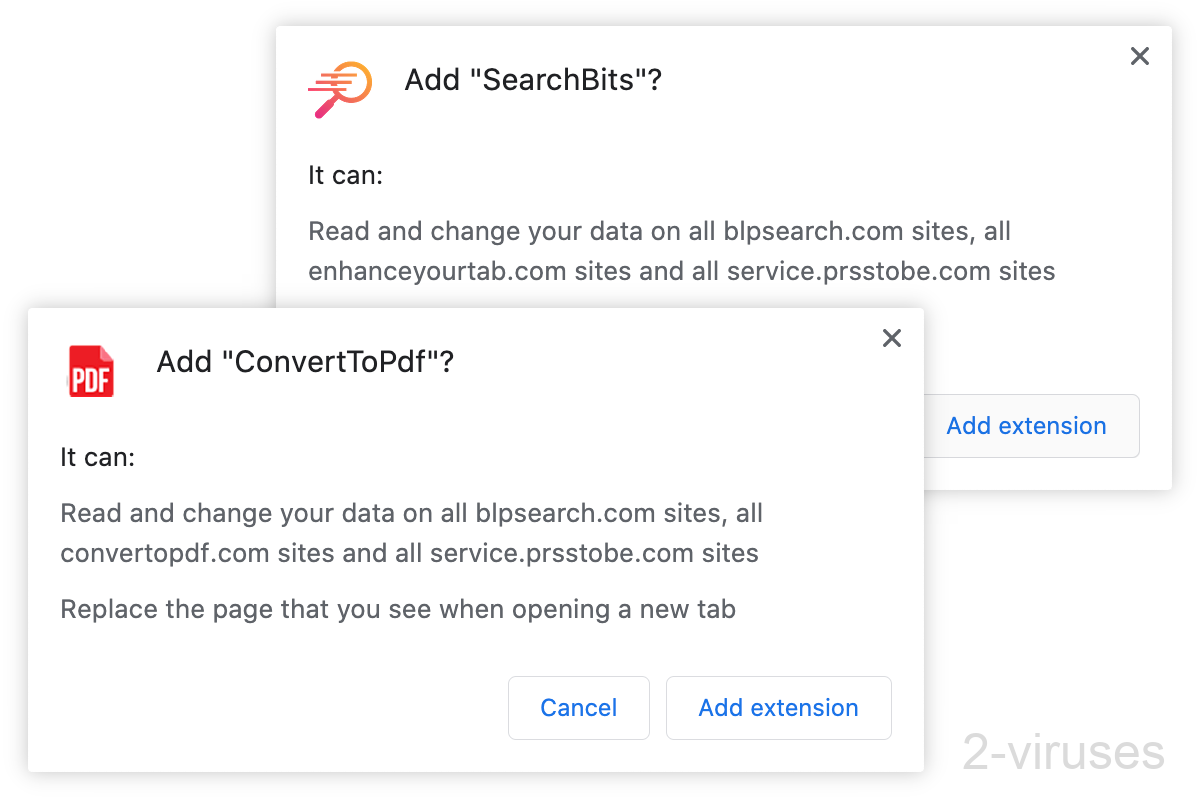Select the title Add "ConvertToPdf"?
This screenshot has height=800, width=1200.
304,362
